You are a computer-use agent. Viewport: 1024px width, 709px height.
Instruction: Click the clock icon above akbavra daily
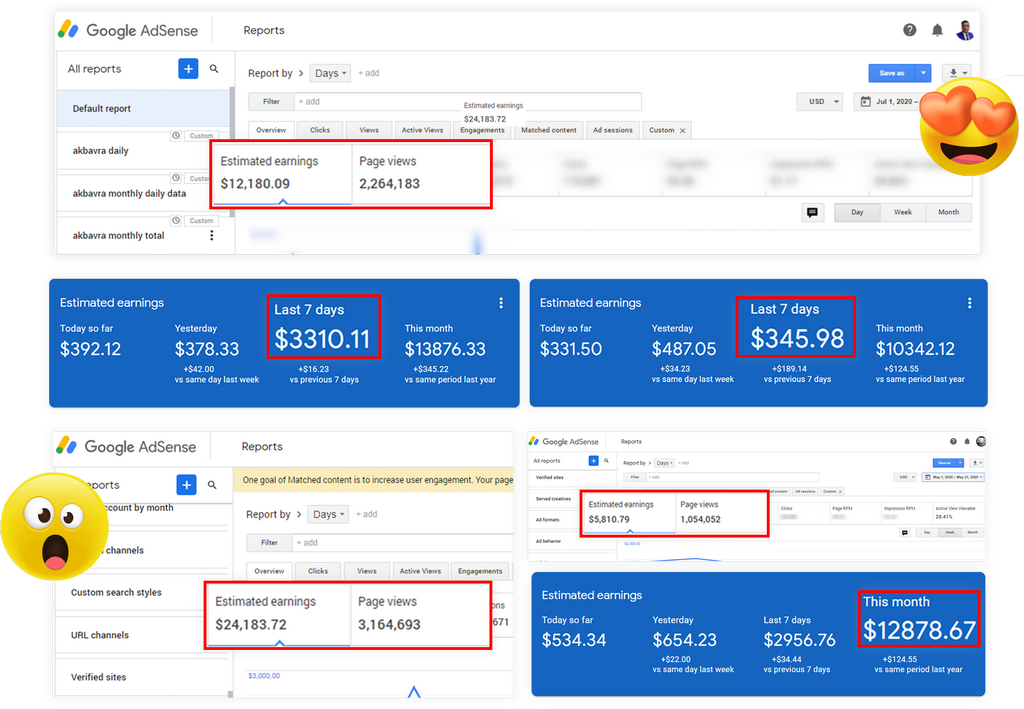[x=176, y=136]
